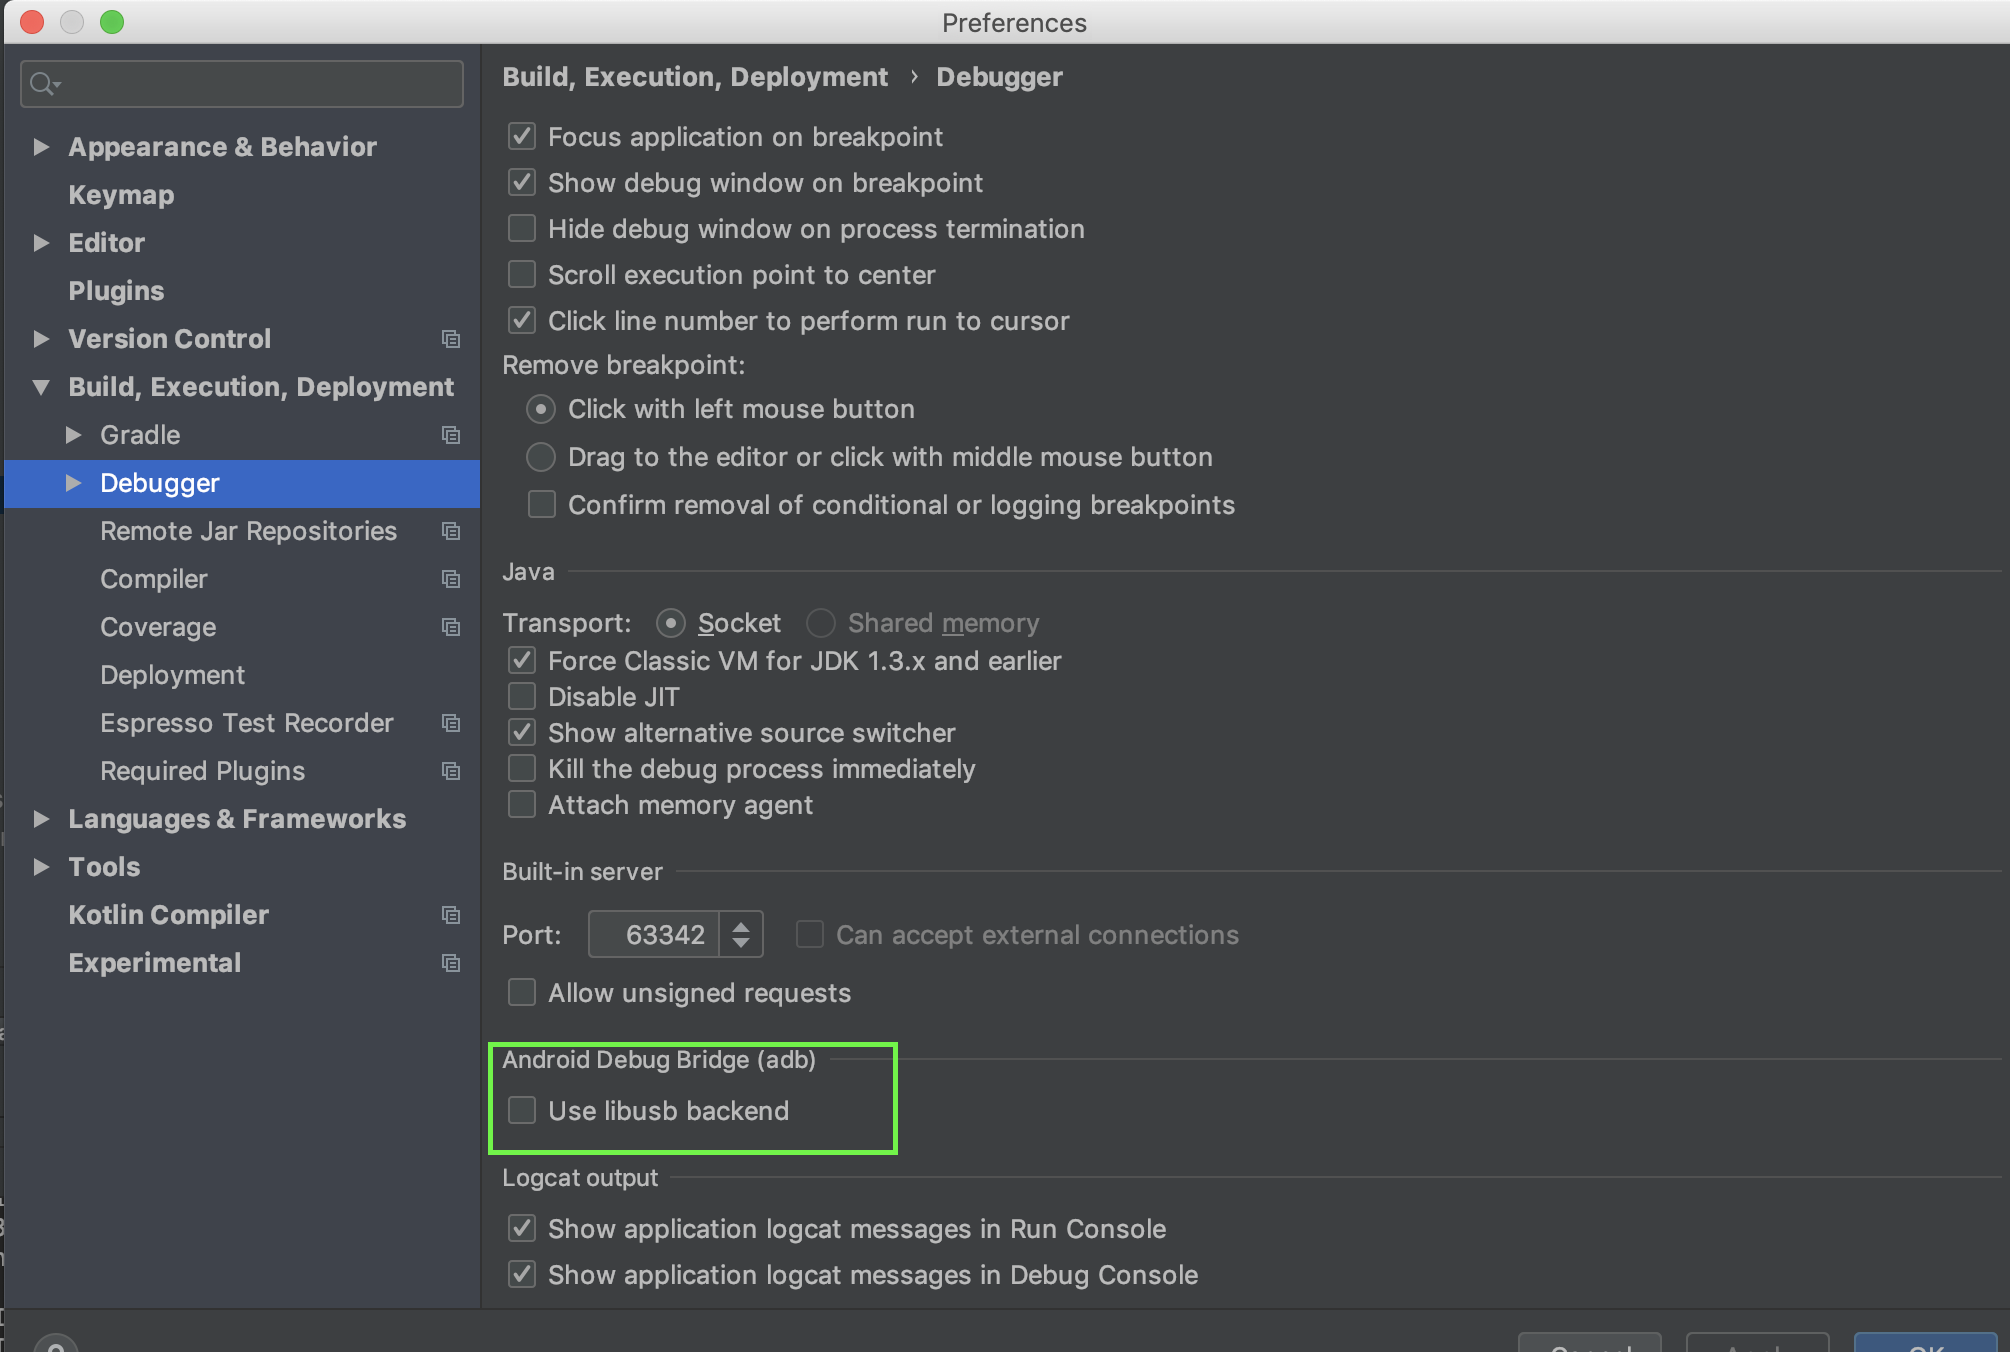Toggle Disable JIT checkbox
The image size is (2010, 1352).
(x=522, y=696)
